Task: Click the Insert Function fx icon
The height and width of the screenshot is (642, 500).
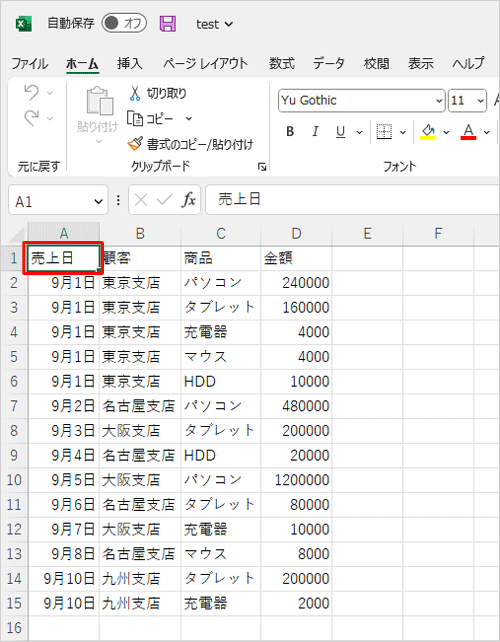Action: pos(188,200)
